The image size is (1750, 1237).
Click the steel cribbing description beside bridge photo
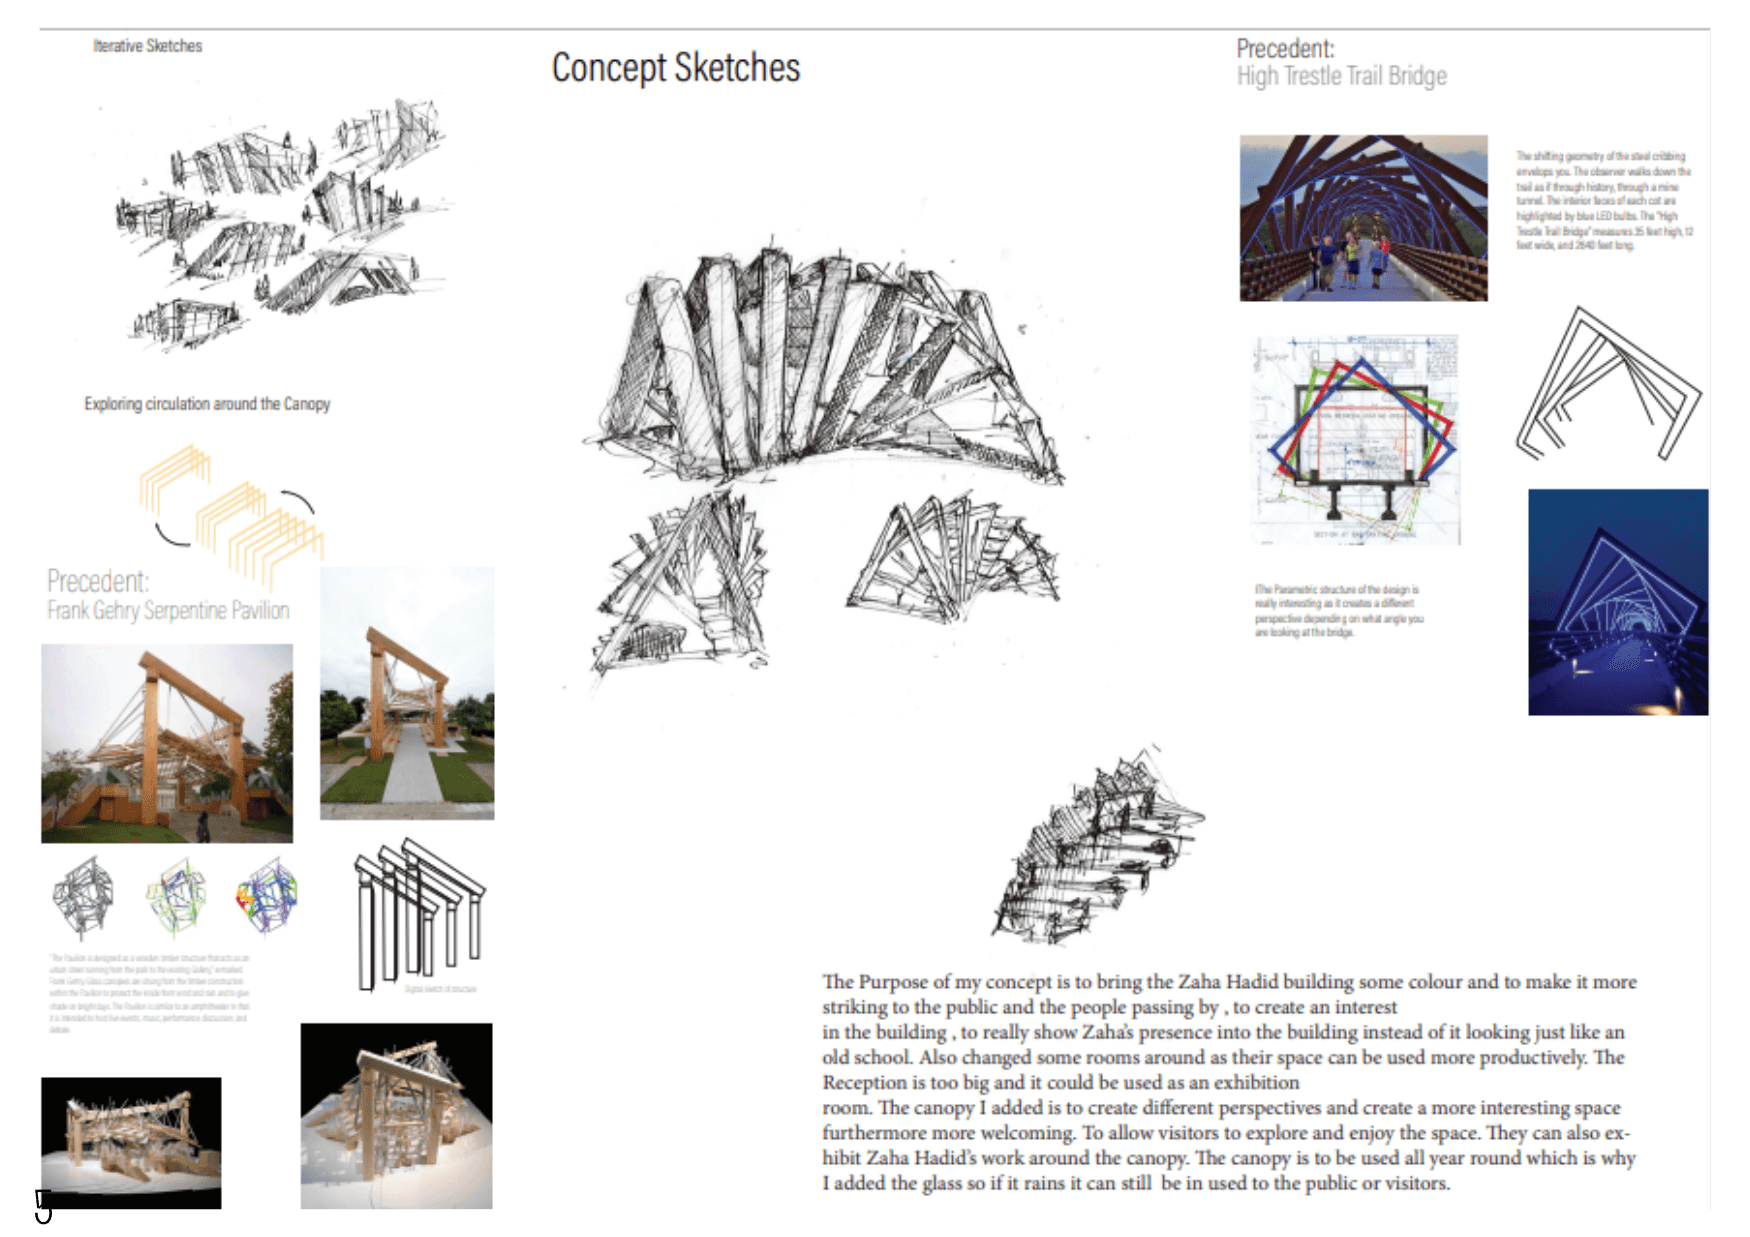[x=1604, y=201]
